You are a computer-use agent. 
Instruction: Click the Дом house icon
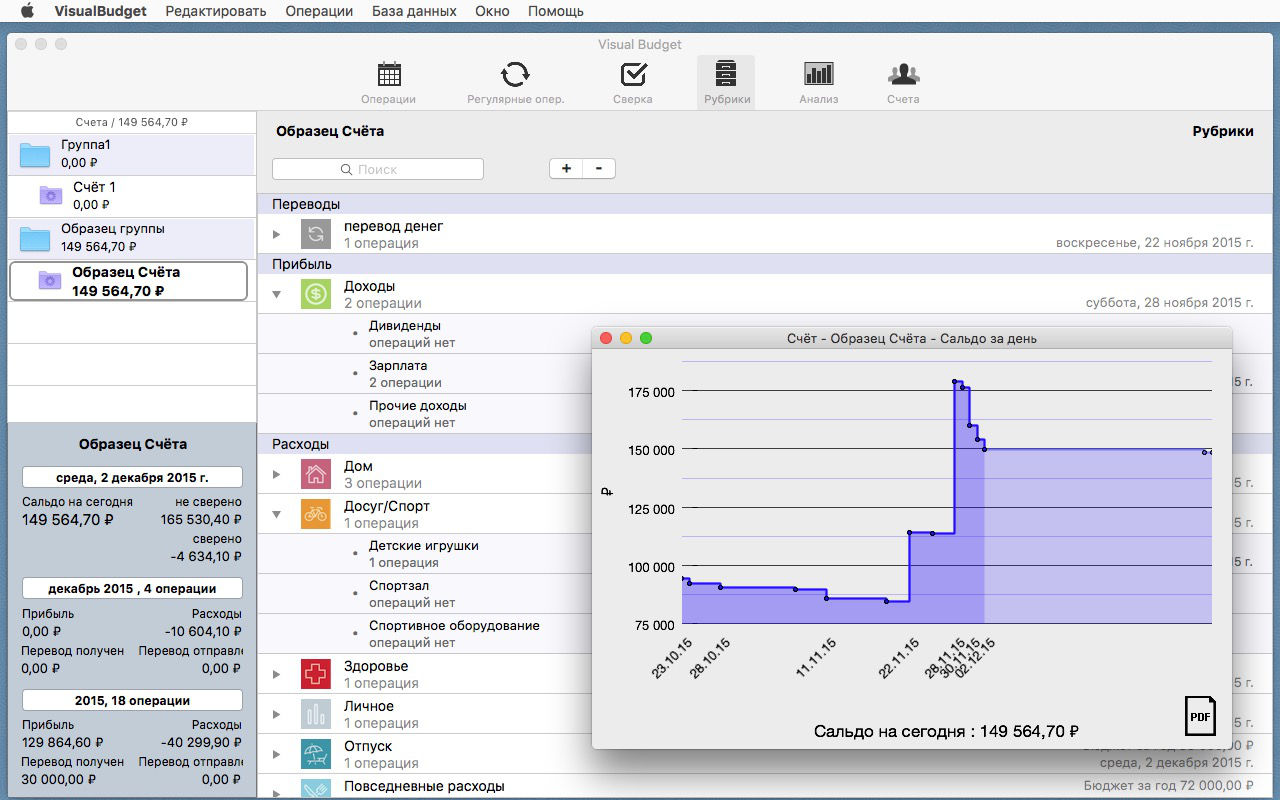click(315, 474)
